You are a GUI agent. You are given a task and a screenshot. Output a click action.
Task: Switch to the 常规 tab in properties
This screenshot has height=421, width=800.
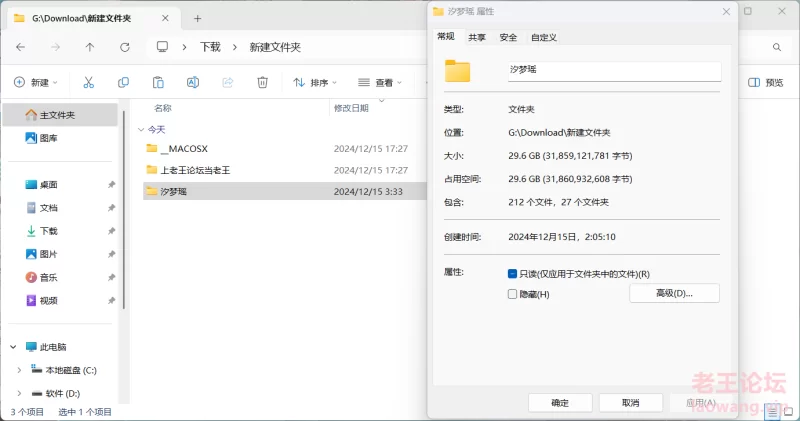click(x=446, y=37)
